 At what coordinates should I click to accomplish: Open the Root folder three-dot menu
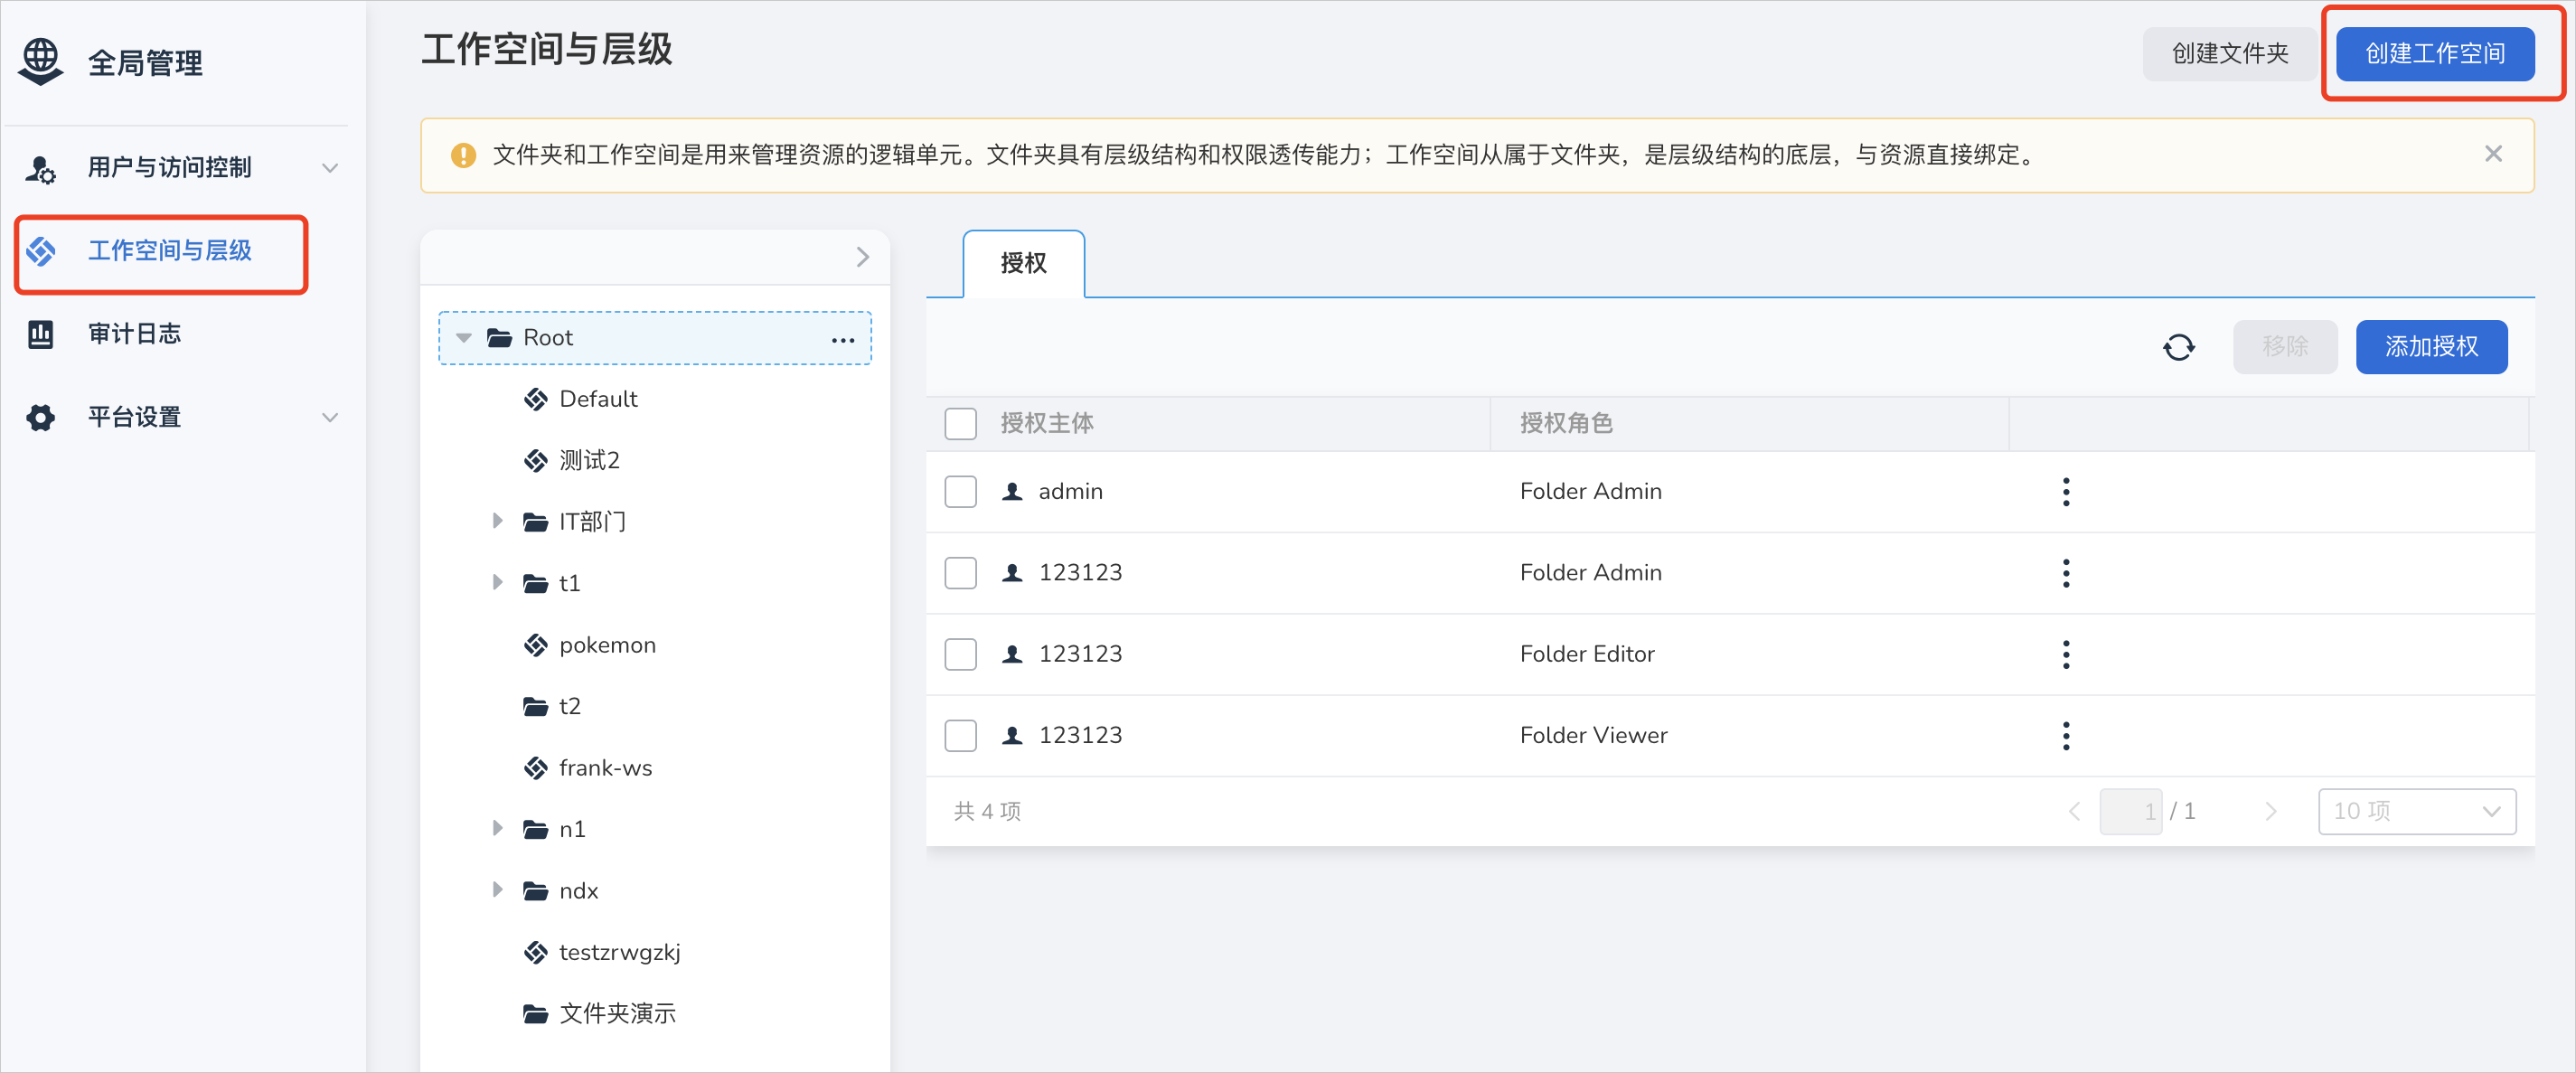[x=843, y=340]
